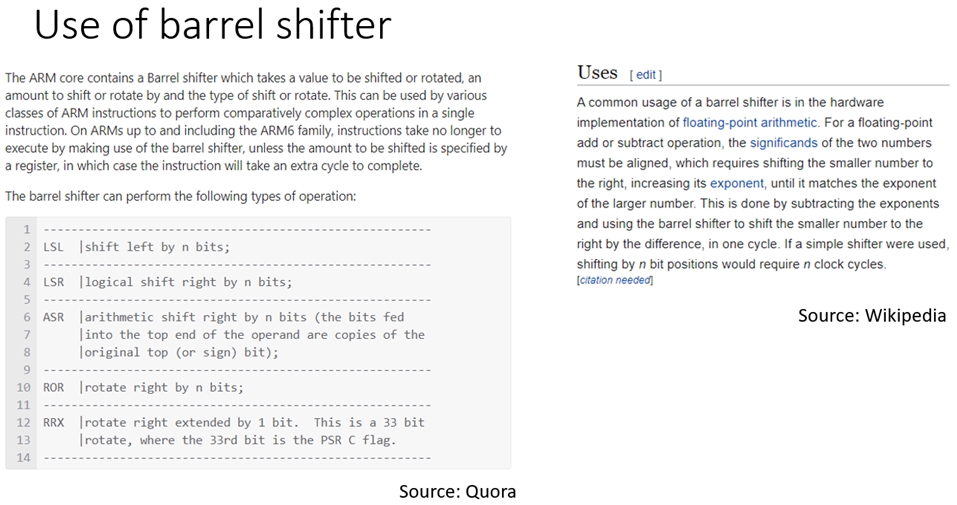
Task: Click the RRX mnemonic in code block
Action: [54, 422]
